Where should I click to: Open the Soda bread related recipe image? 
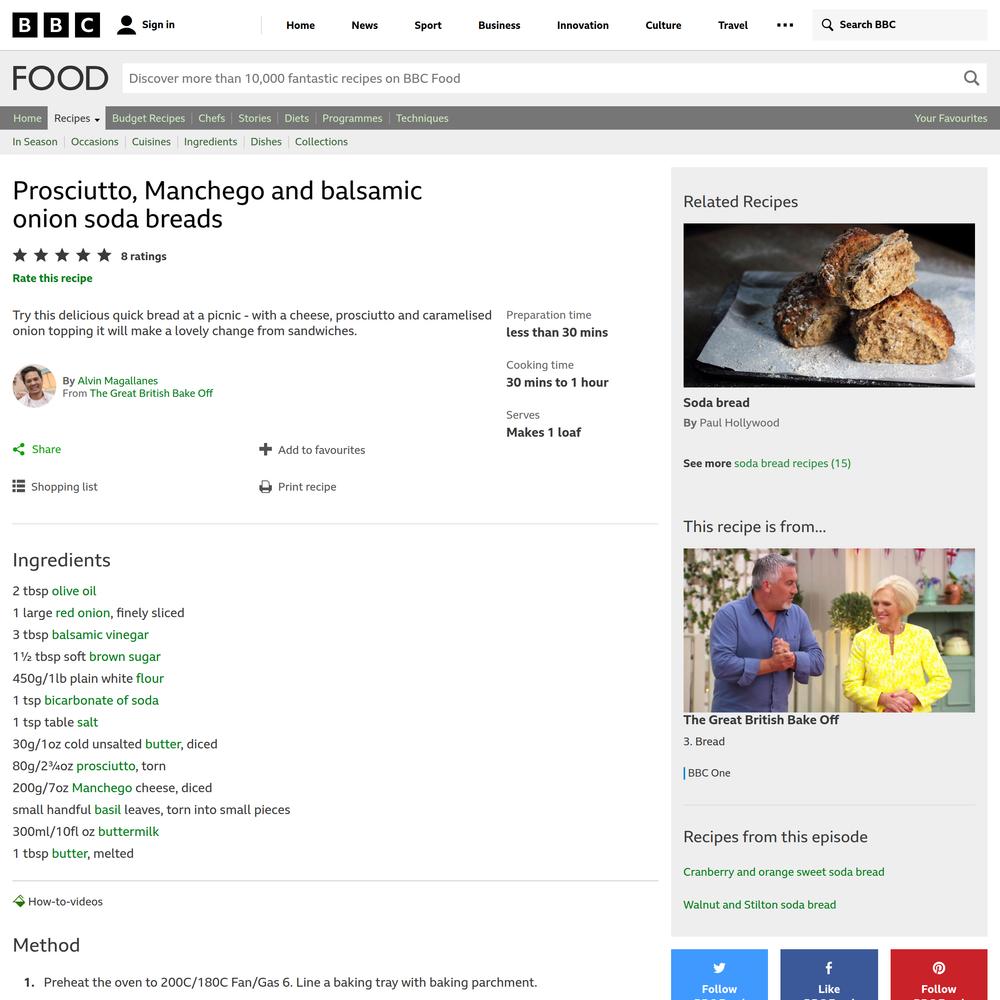pyautogui.click(x=829, y=305)
